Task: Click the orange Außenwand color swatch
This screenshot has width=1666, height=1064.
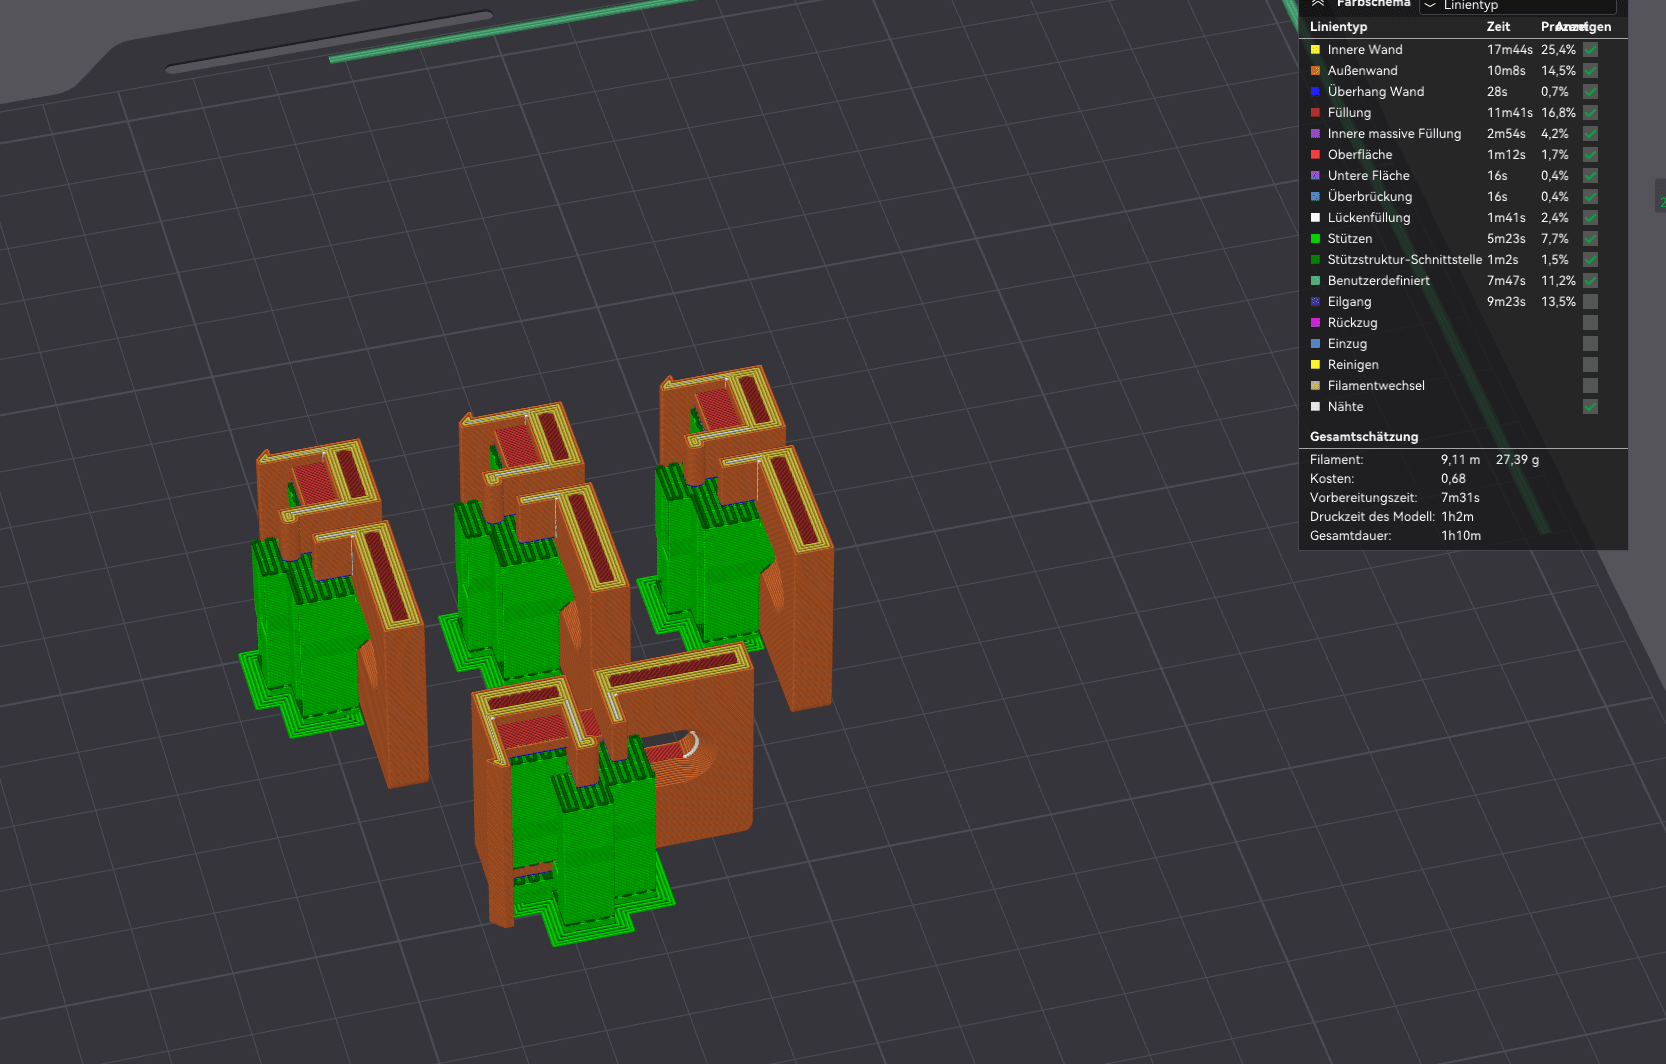Action: (x=1315, y=70)
